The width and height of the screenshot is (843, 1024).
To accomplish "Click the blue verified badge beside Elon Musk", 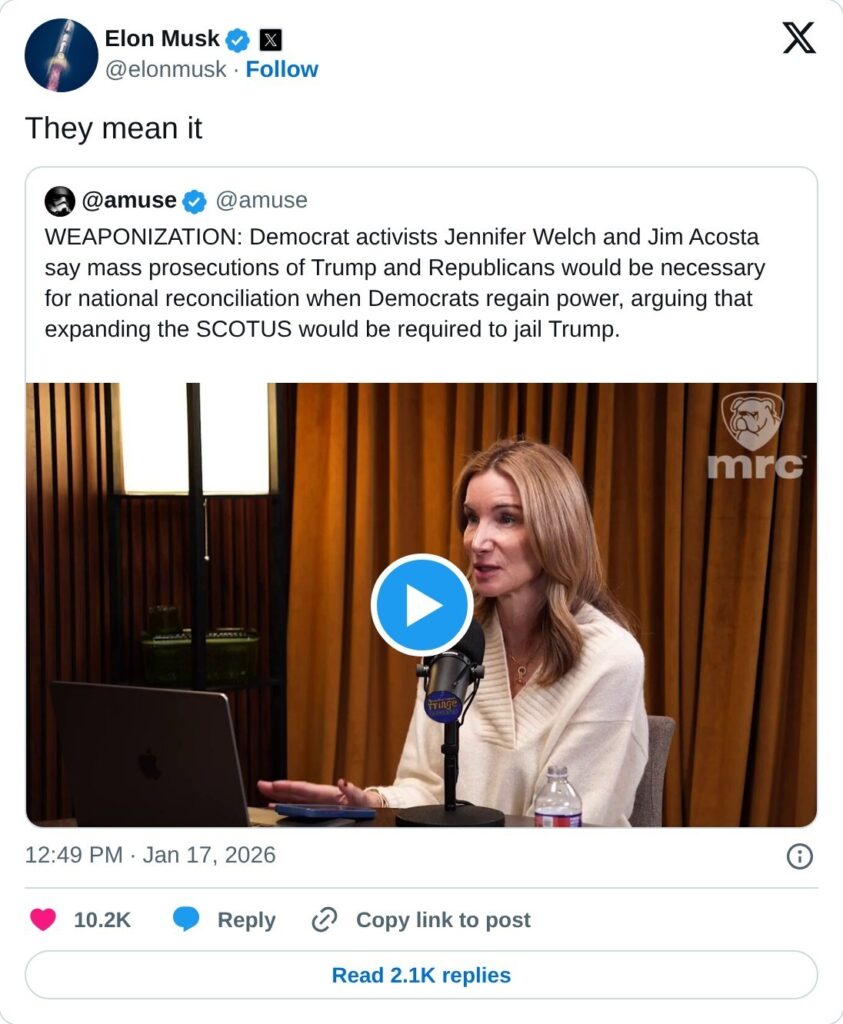I will click(x=238, y=40).
